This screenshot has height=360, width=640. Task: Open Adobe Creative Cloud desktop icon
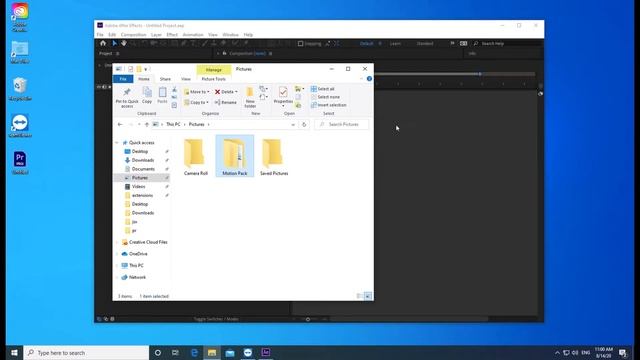20,16
